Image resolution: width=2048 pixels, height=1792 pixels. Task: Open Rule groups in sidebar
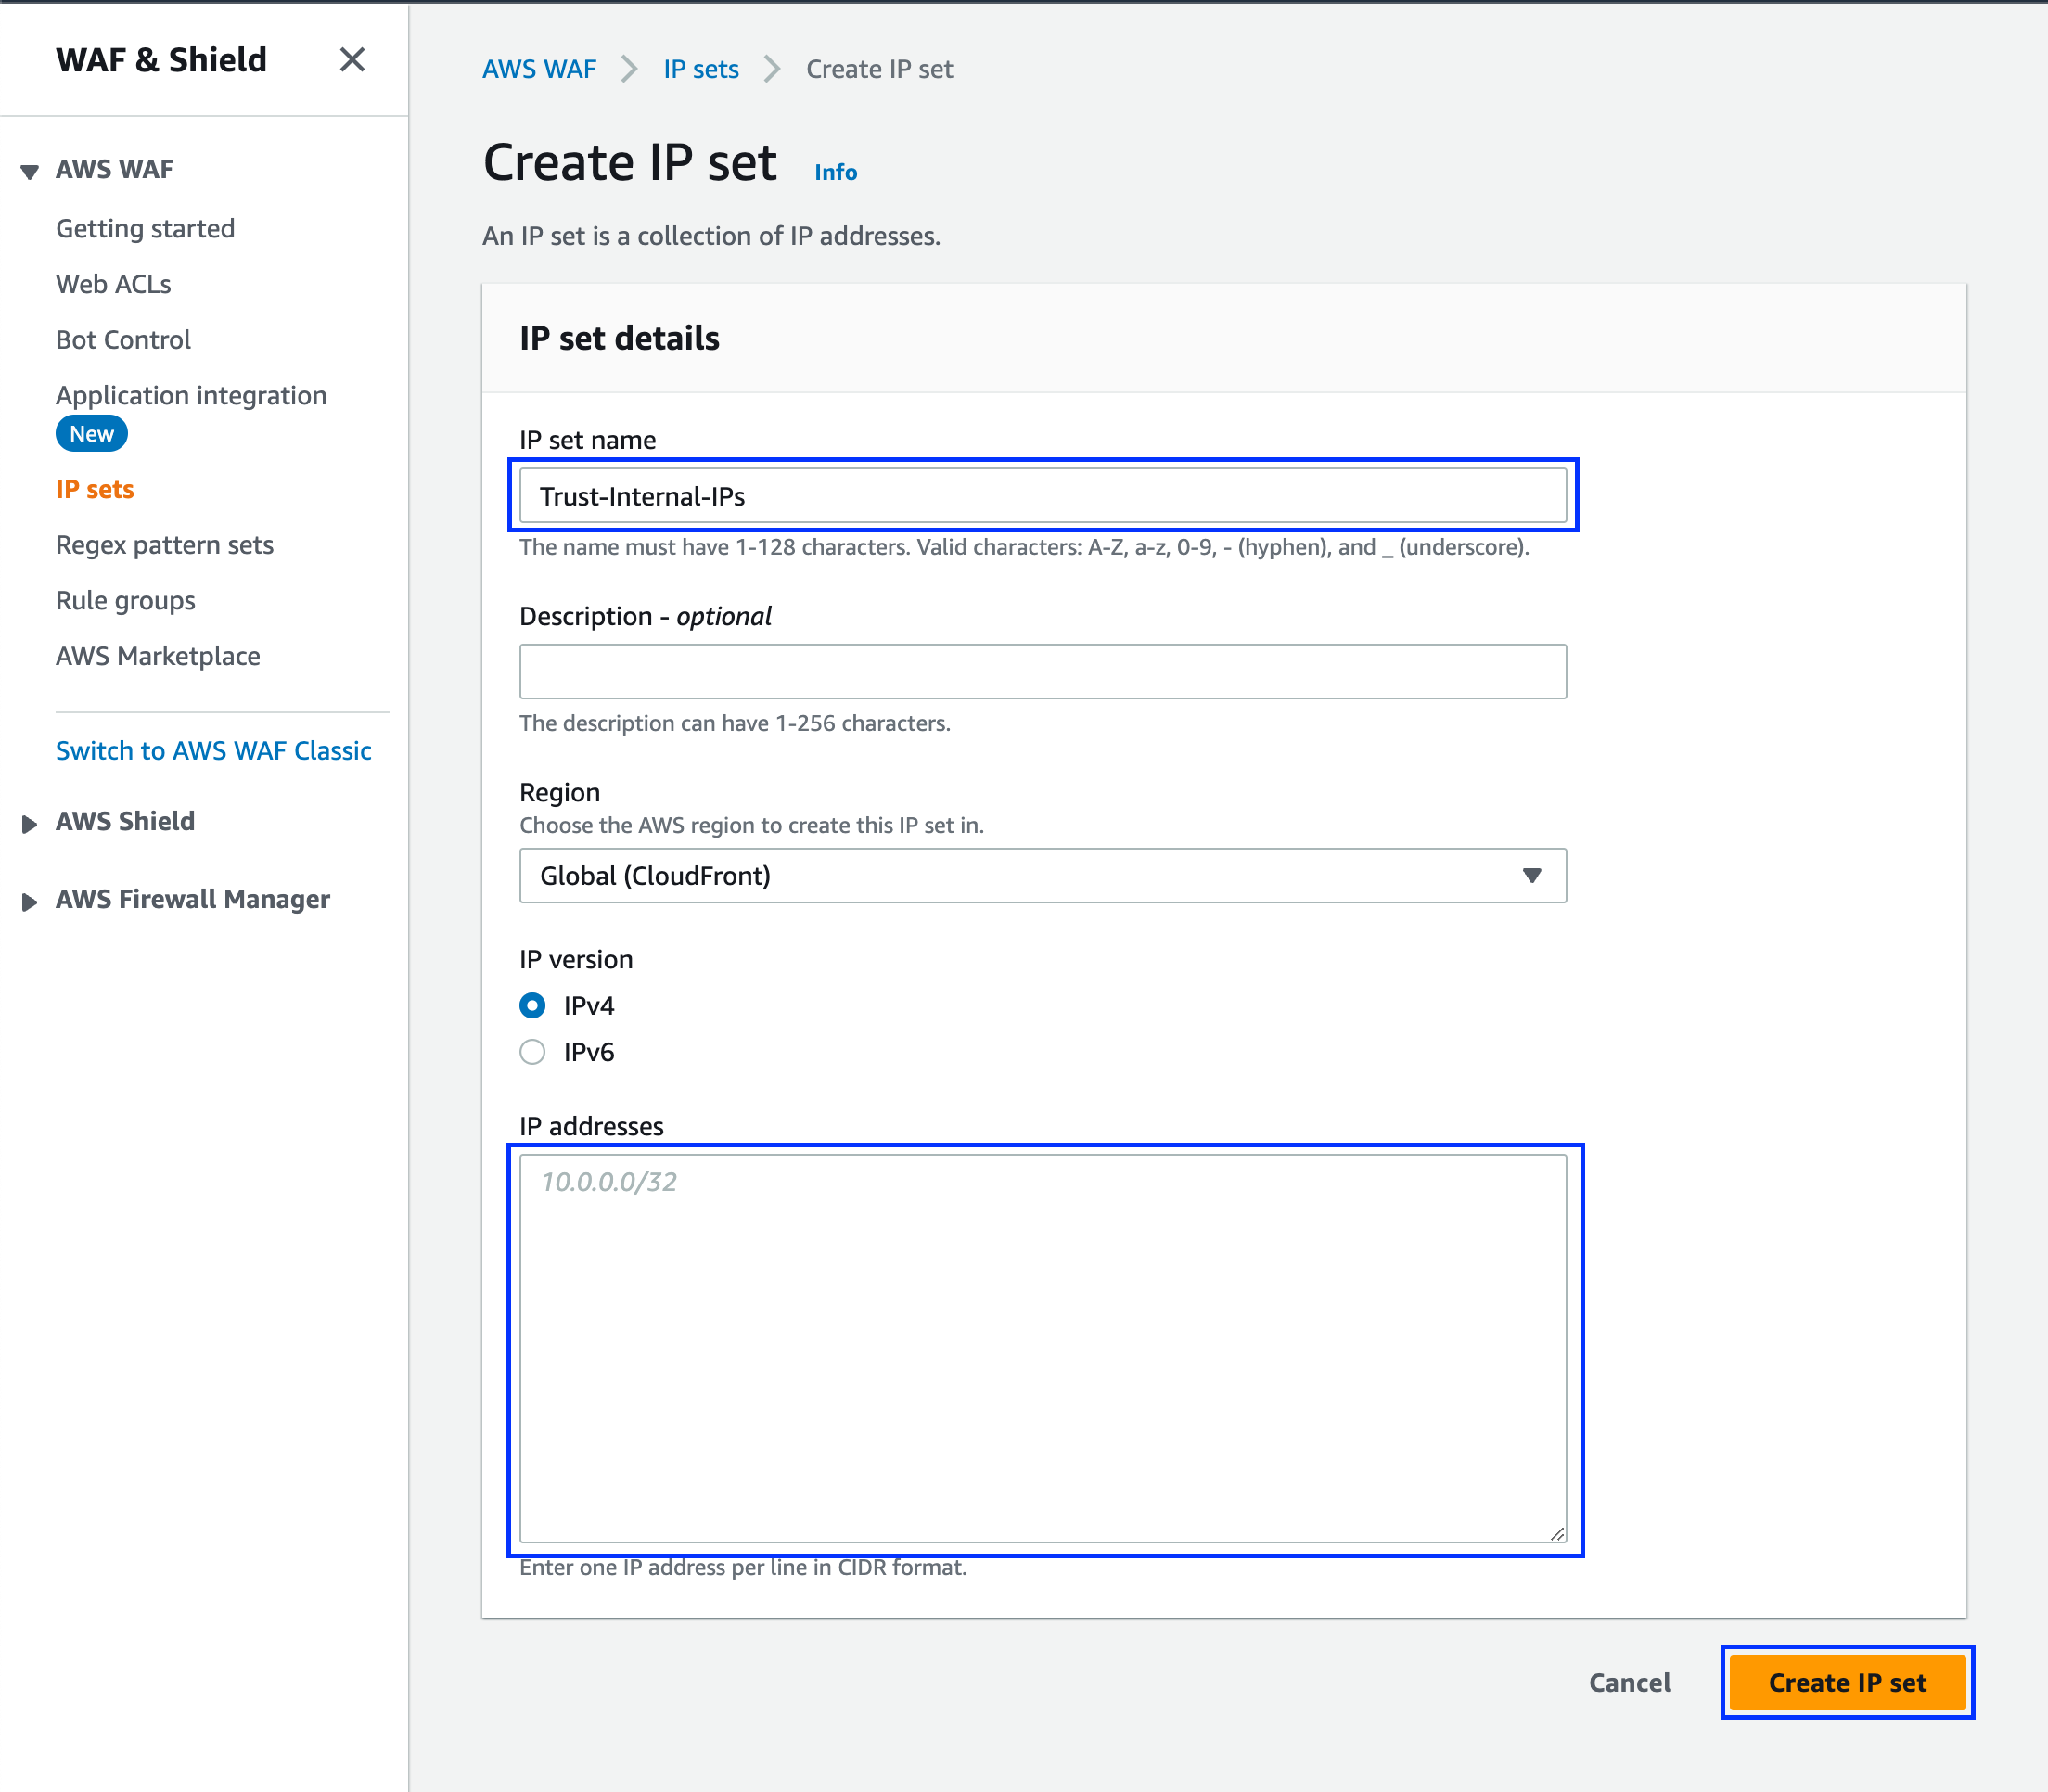tap(125, 601)
